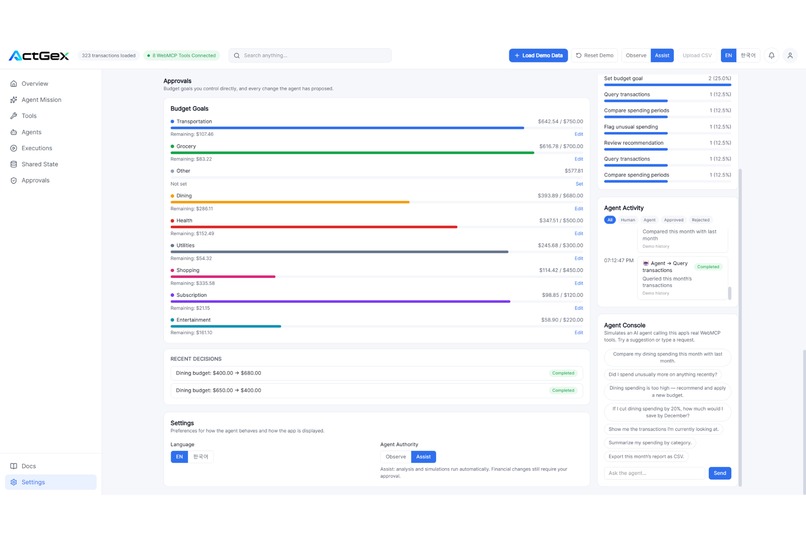Open Shared State via the database icon
Viewport: 806px width, 537px height.
click(x=14, y=164)
